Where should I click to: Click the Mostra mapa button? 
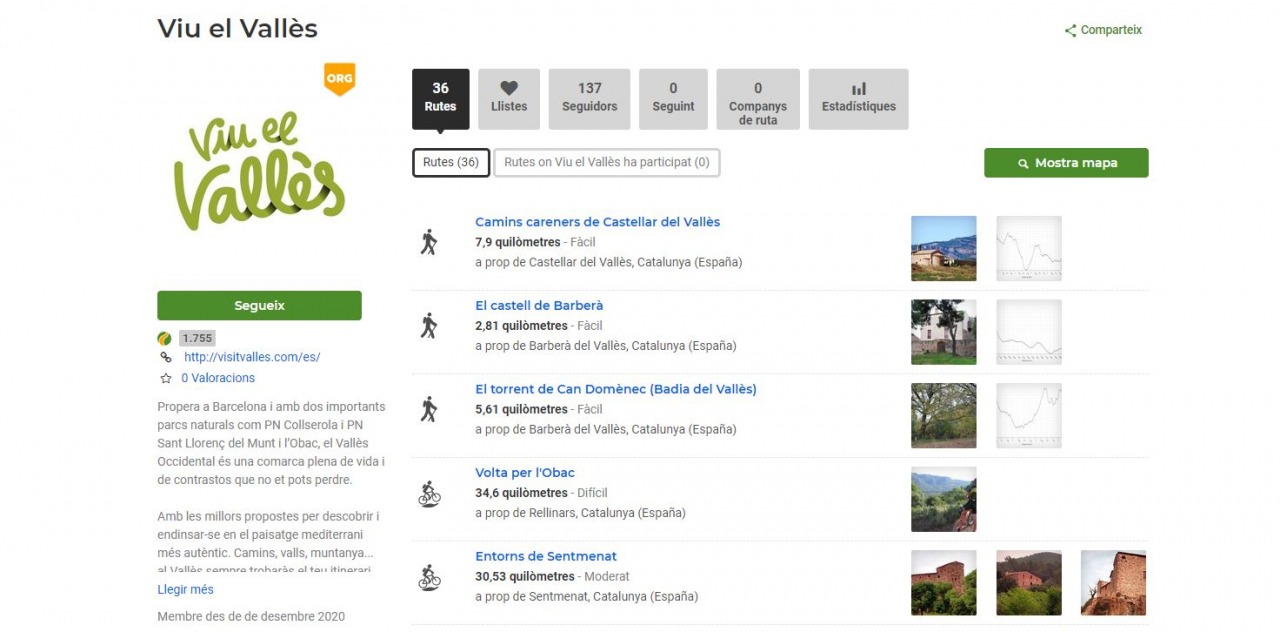tap(1066, 163)
